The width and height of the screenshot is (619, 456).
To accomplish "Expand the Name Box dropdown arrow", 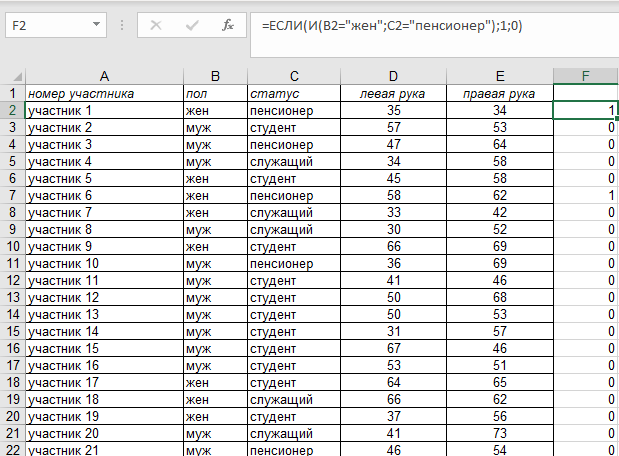I will (x=96, y=25).
